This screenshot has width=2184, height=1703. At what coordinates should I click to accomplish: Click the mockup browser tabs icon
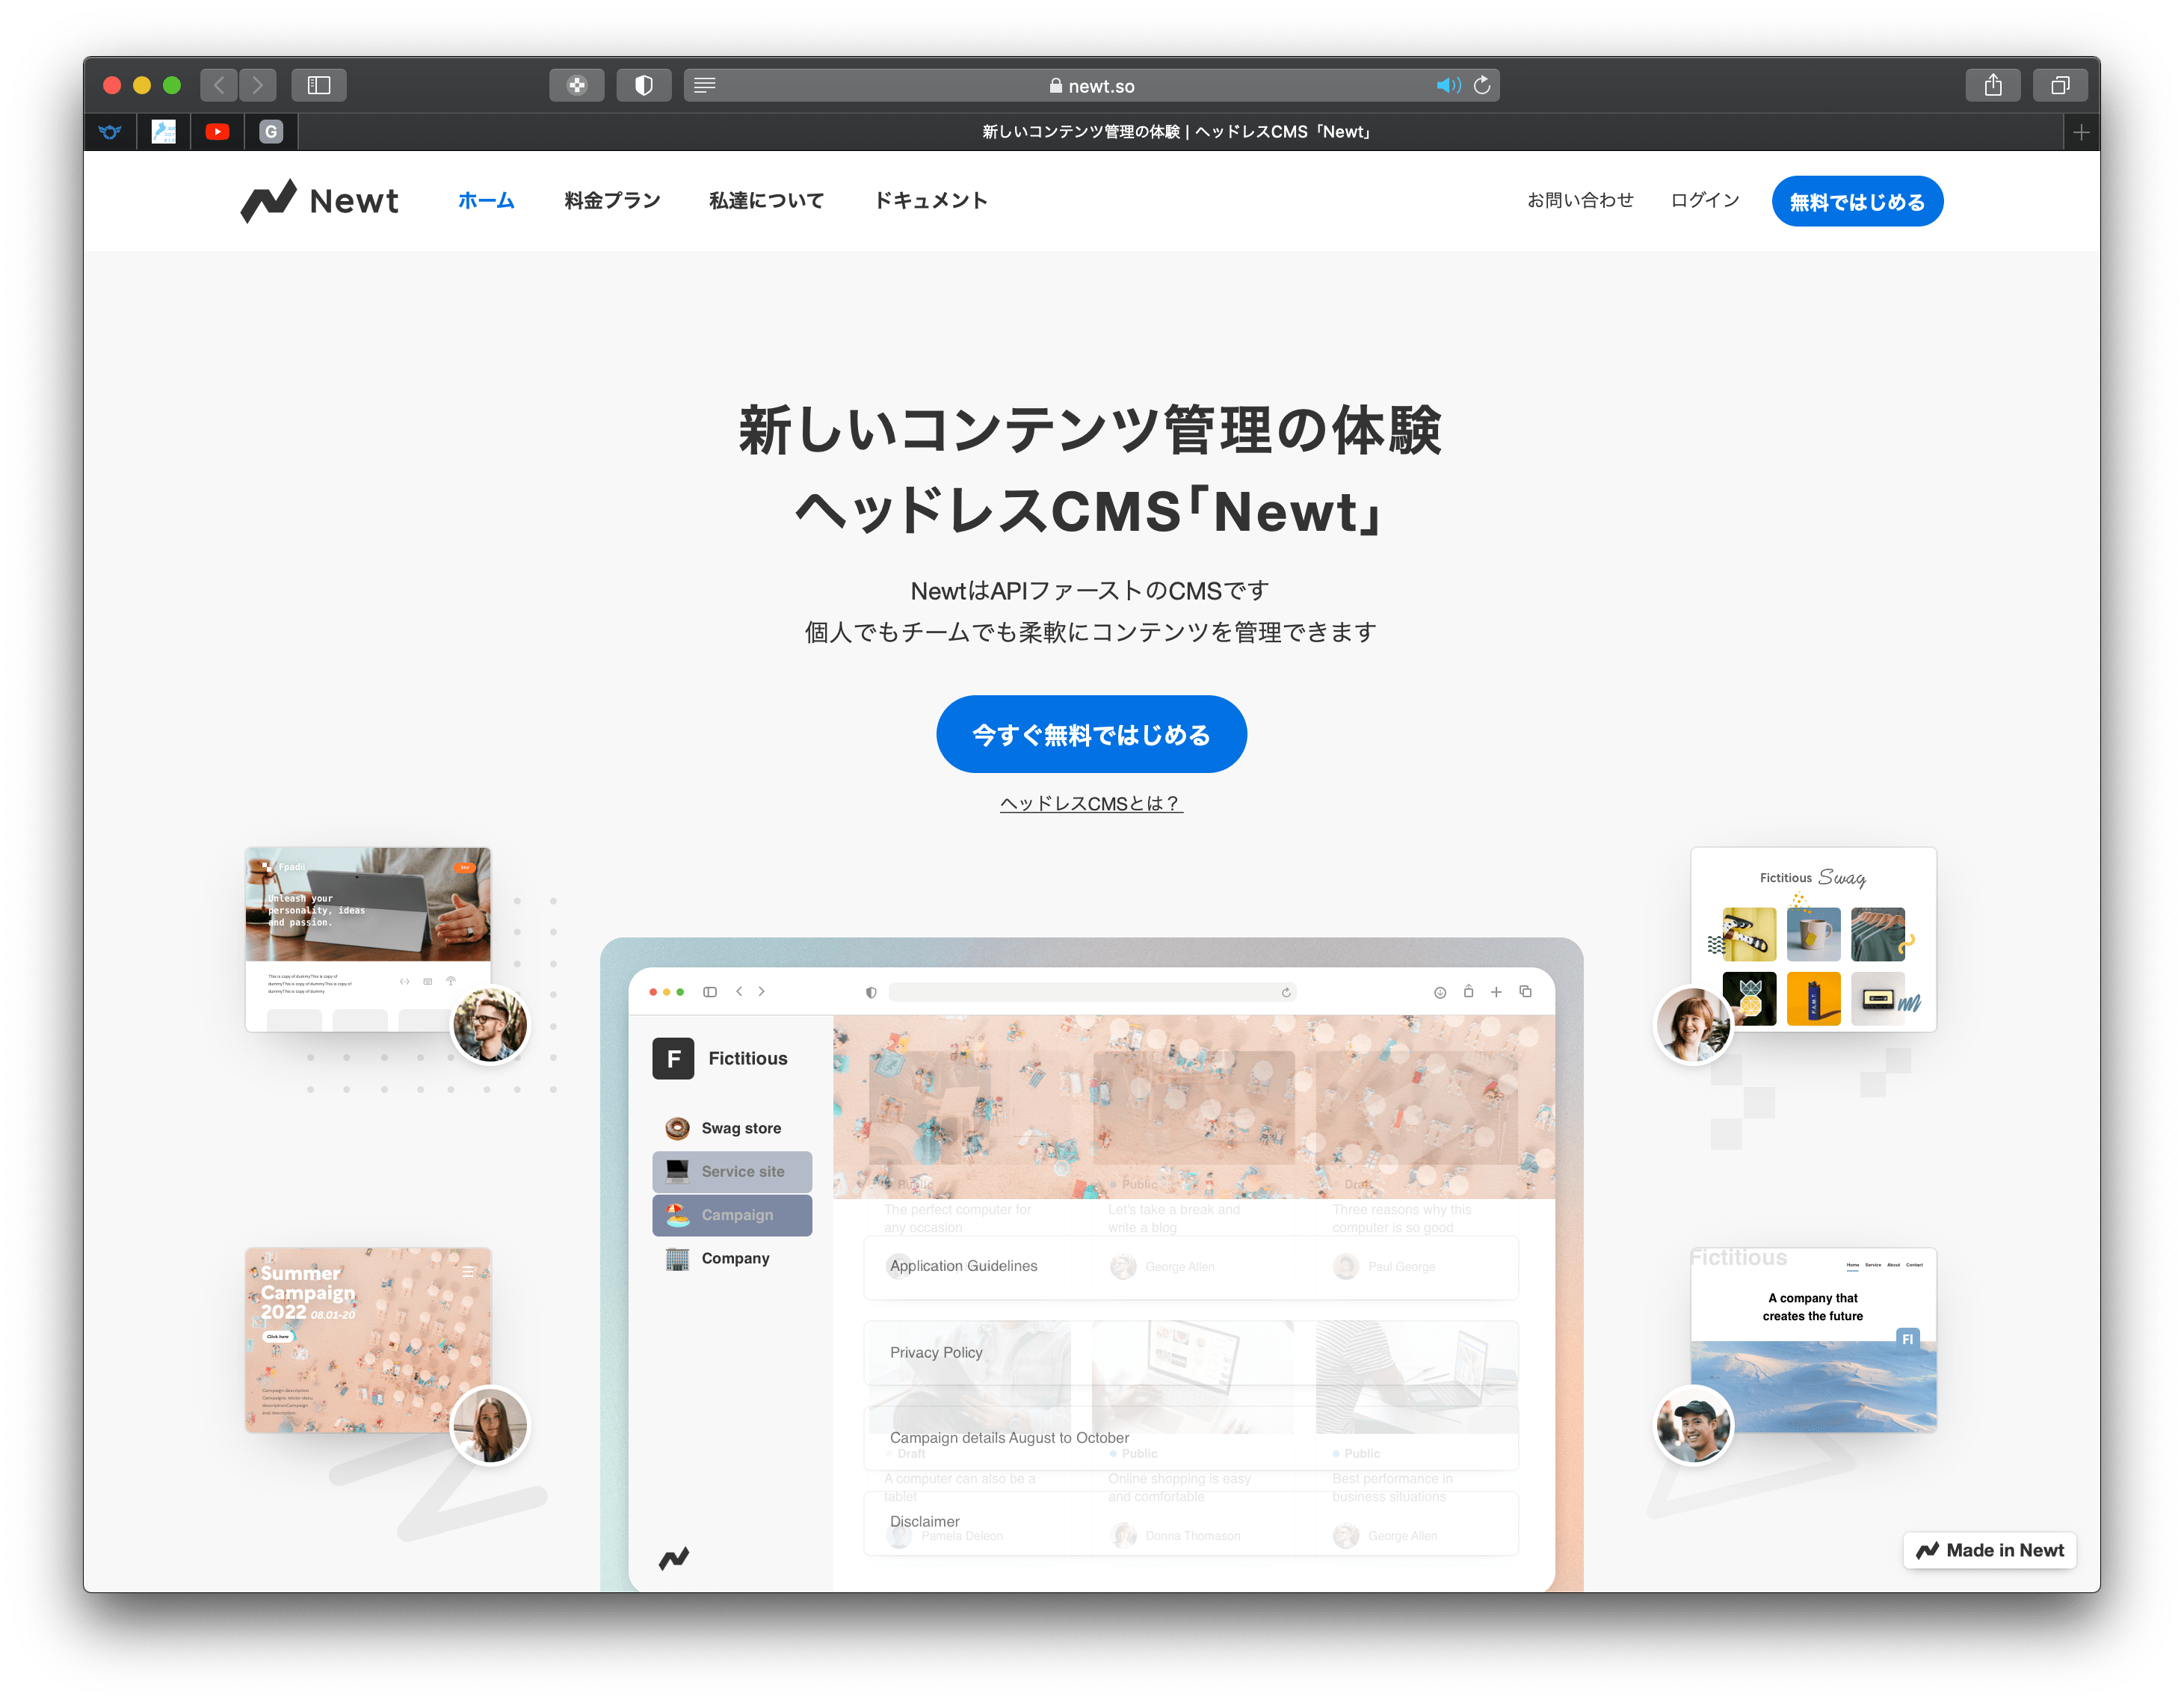[1525, 992]
